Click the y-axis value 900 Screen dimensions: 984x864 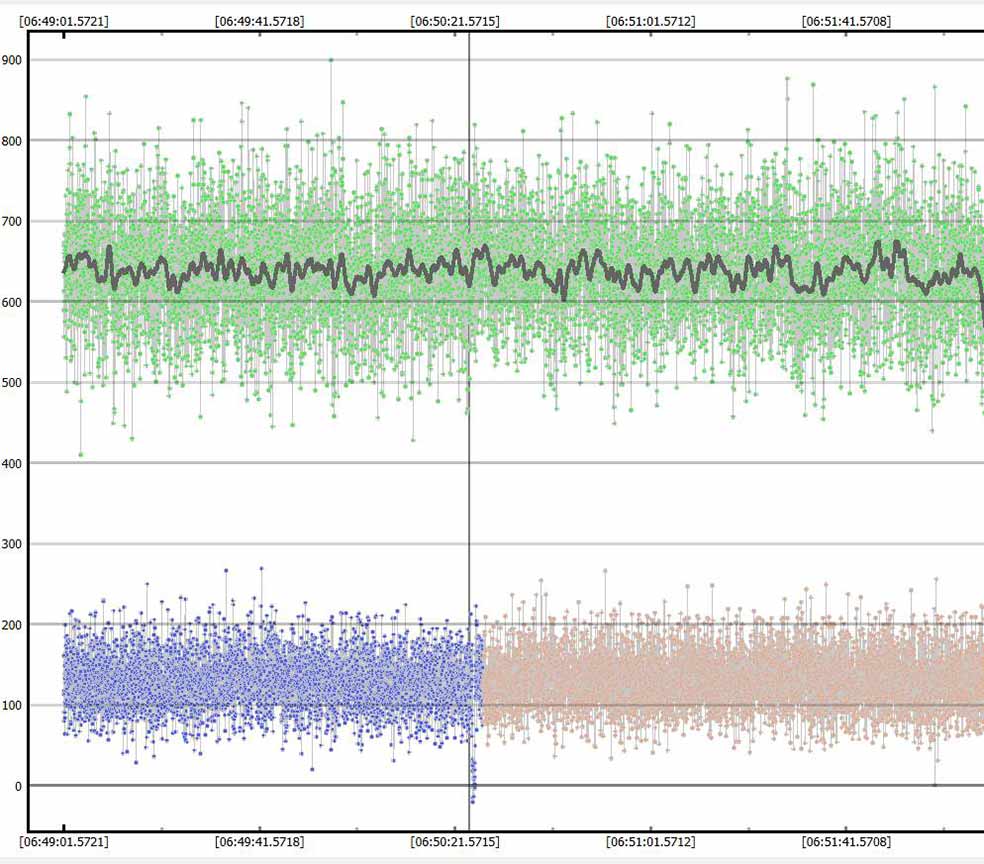11,60
